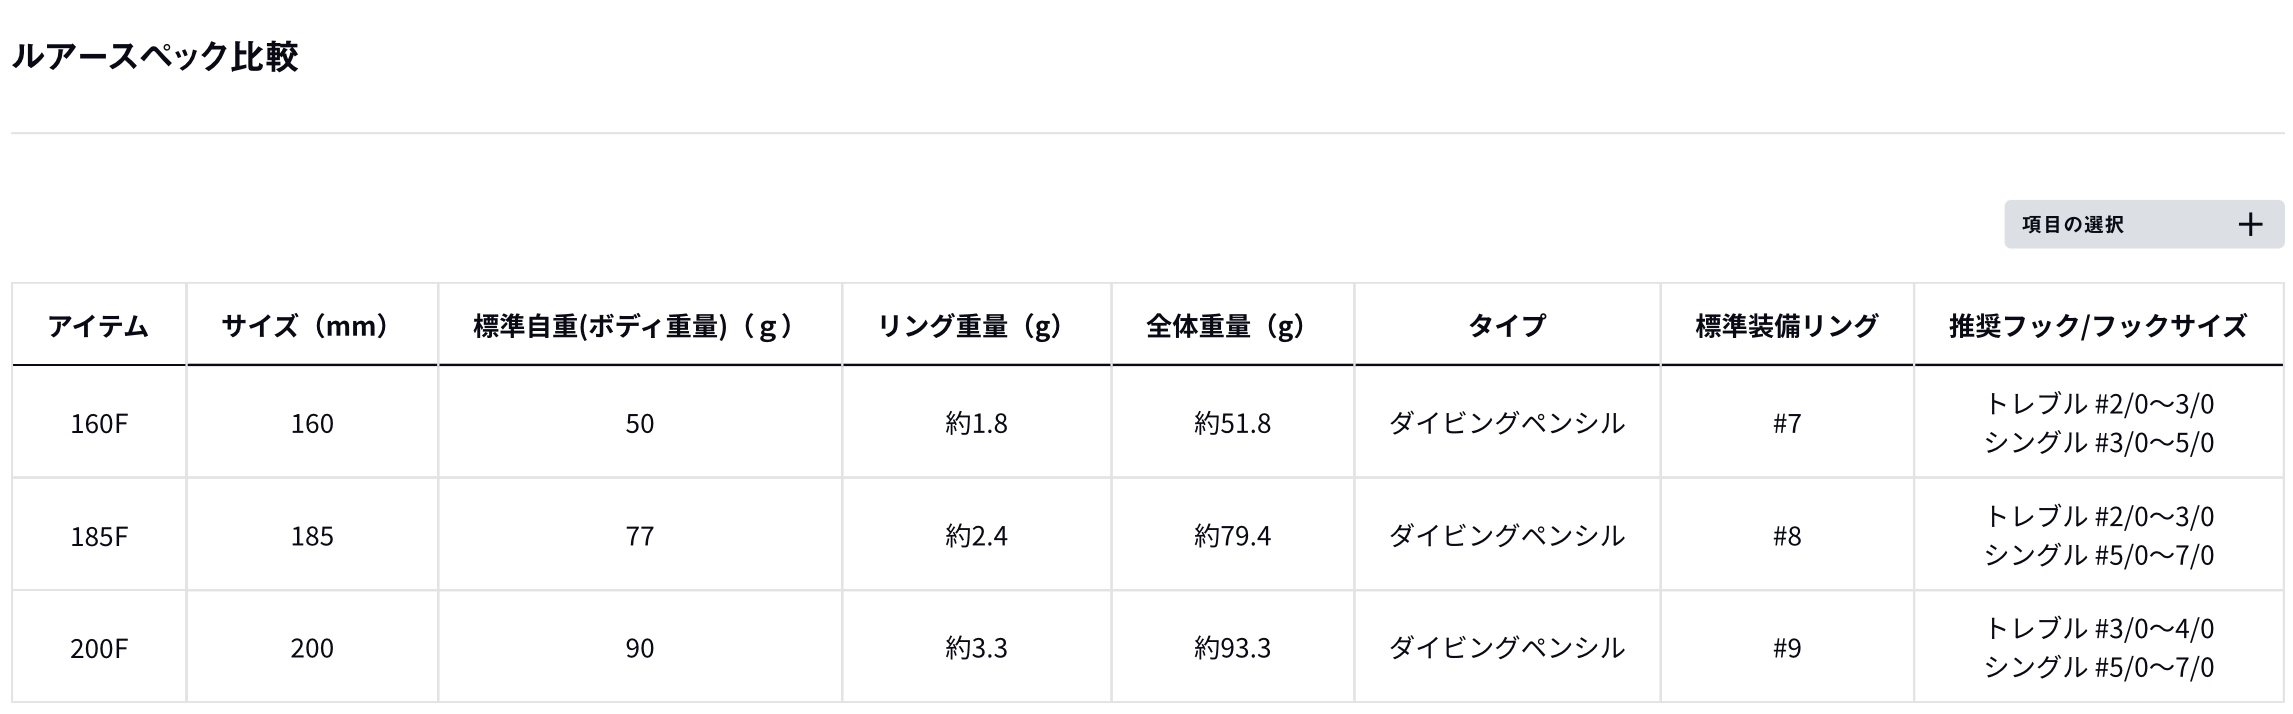
Task: Select the 185F item row
Action: [x=99, y=536]
